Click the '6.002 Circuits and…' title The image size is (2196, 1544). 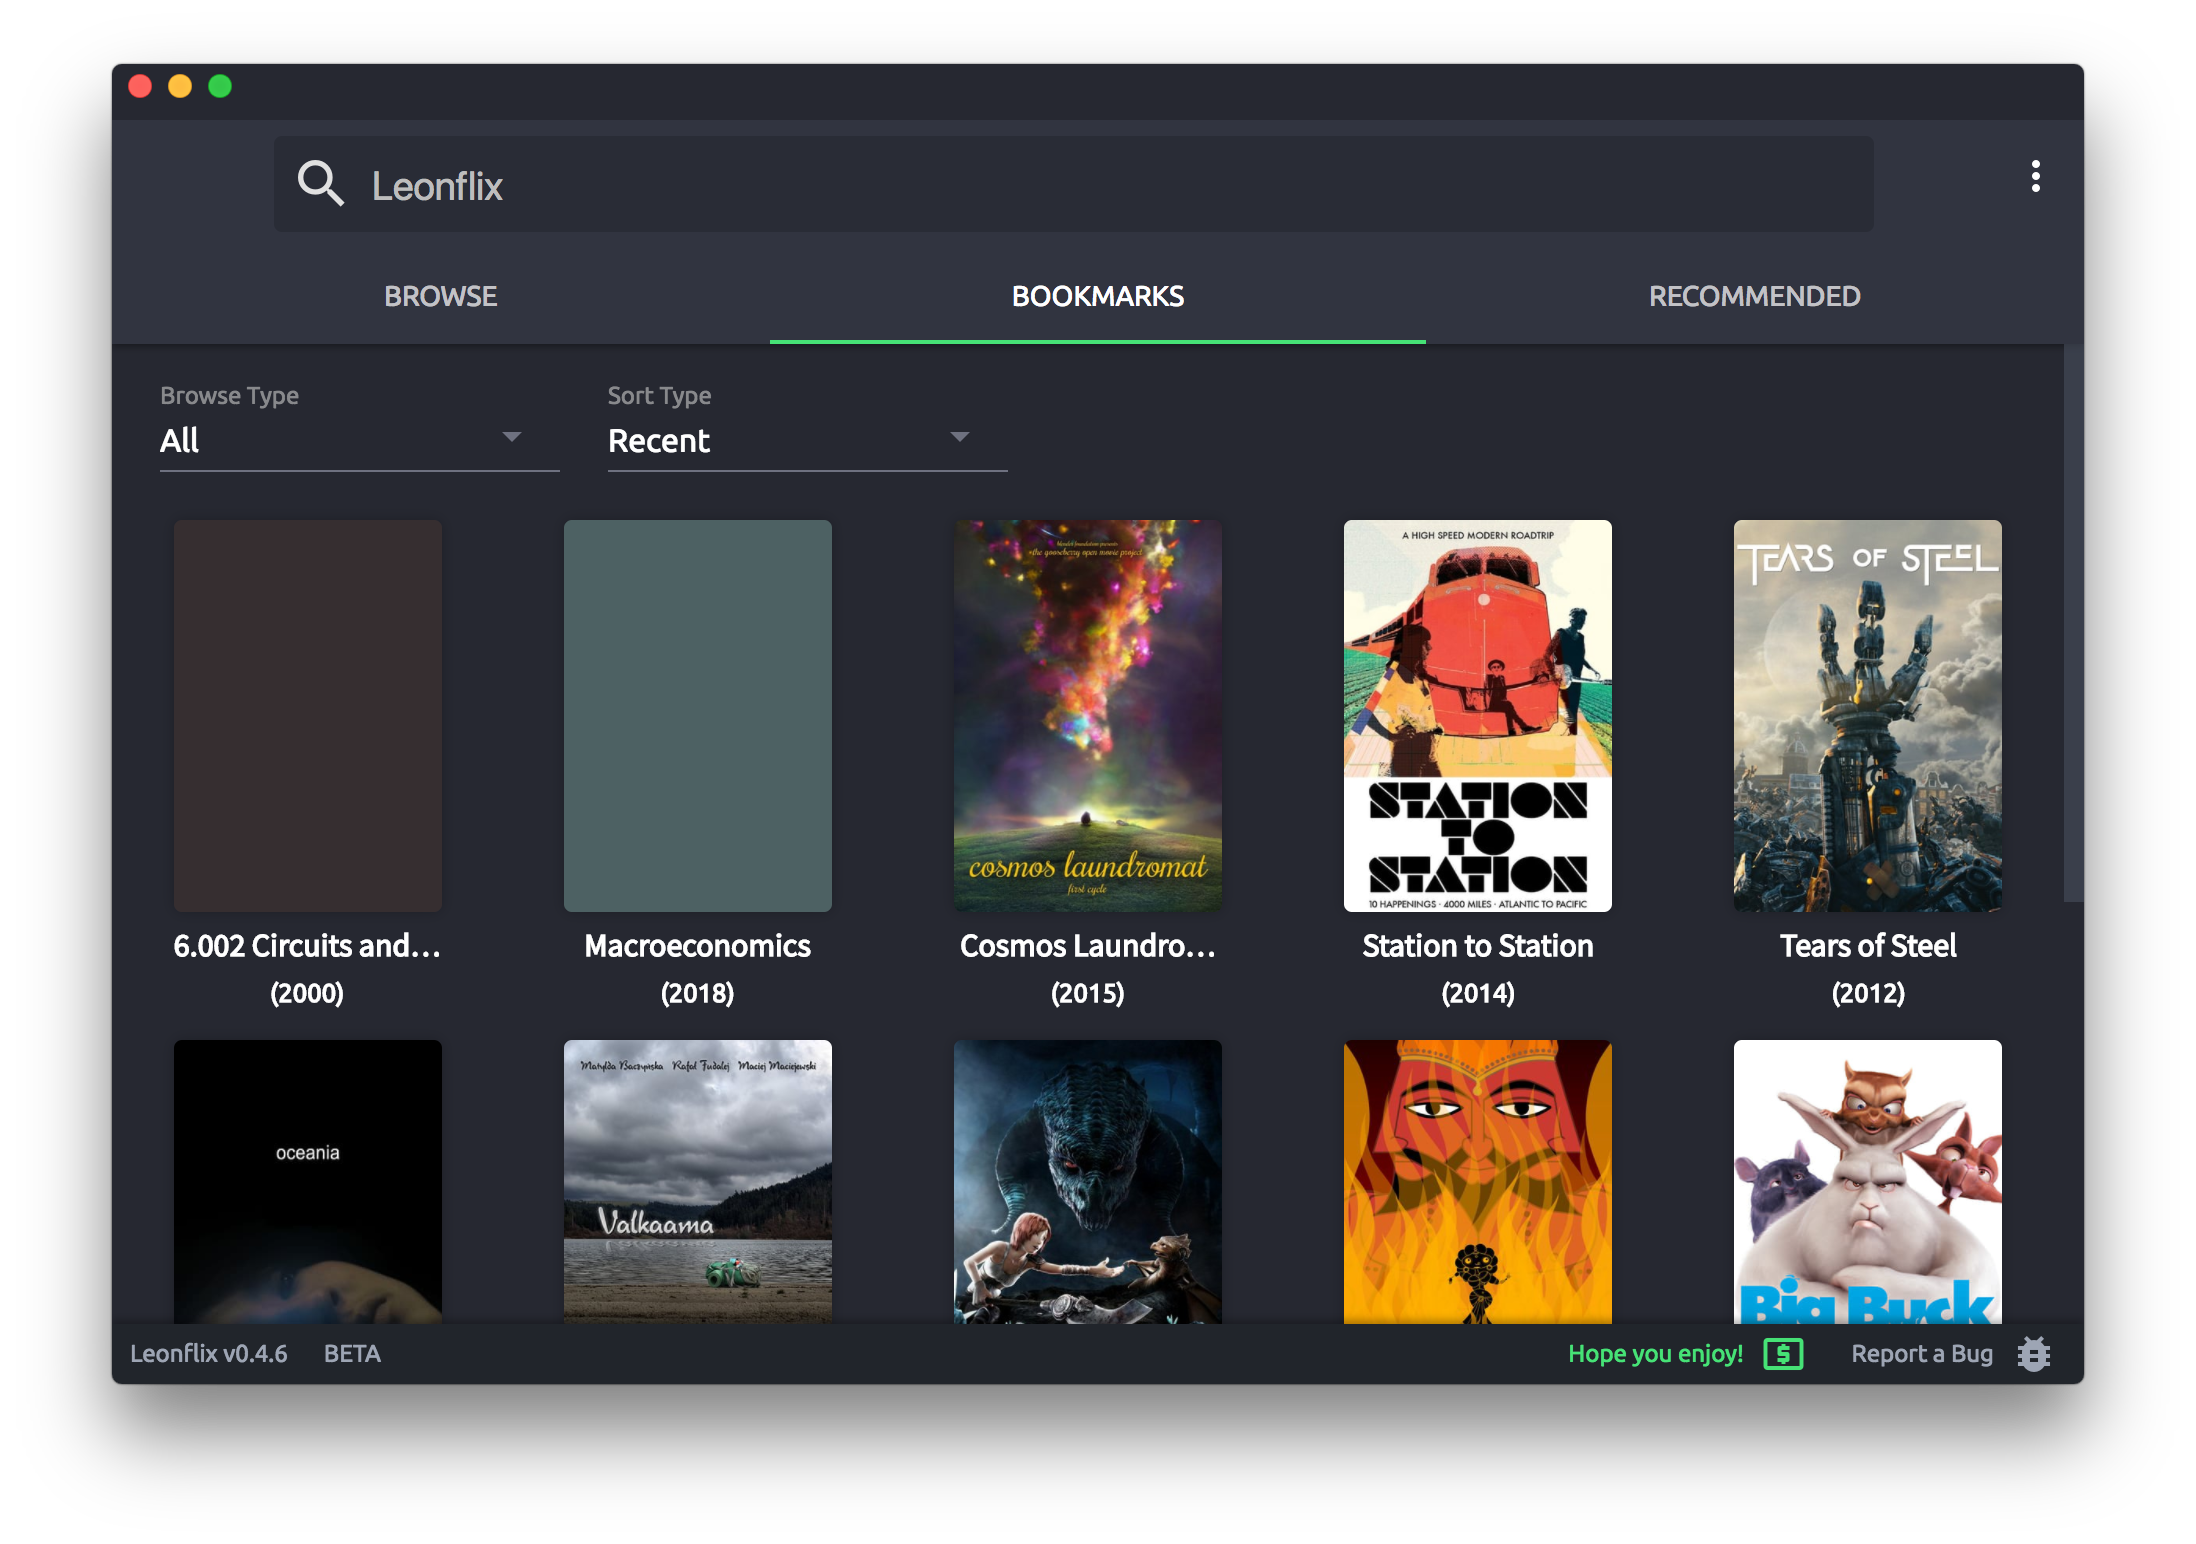307,946
